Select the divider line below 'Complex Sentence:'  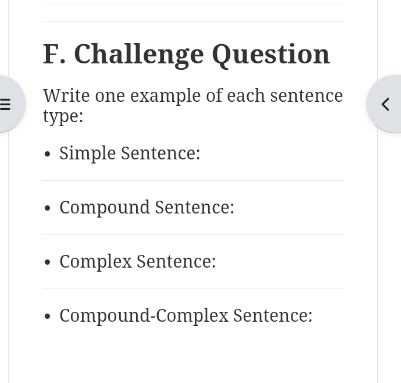(x=193, y=289)
